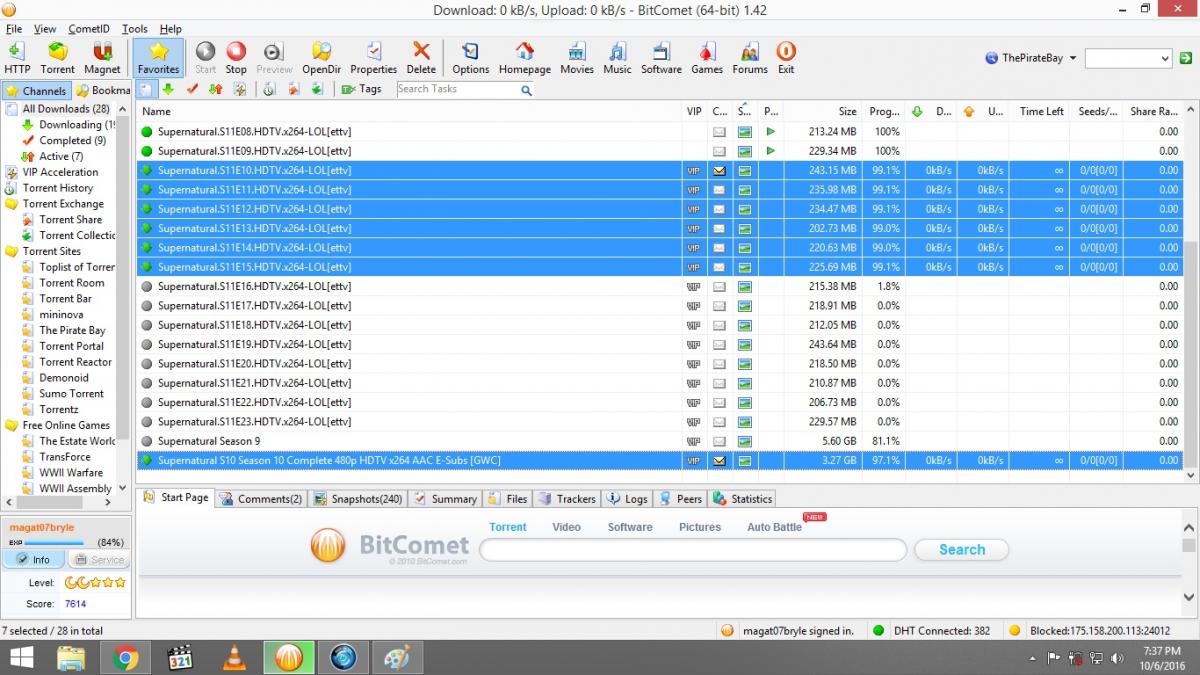Click the Search Tasks input field

click(456, 89)
